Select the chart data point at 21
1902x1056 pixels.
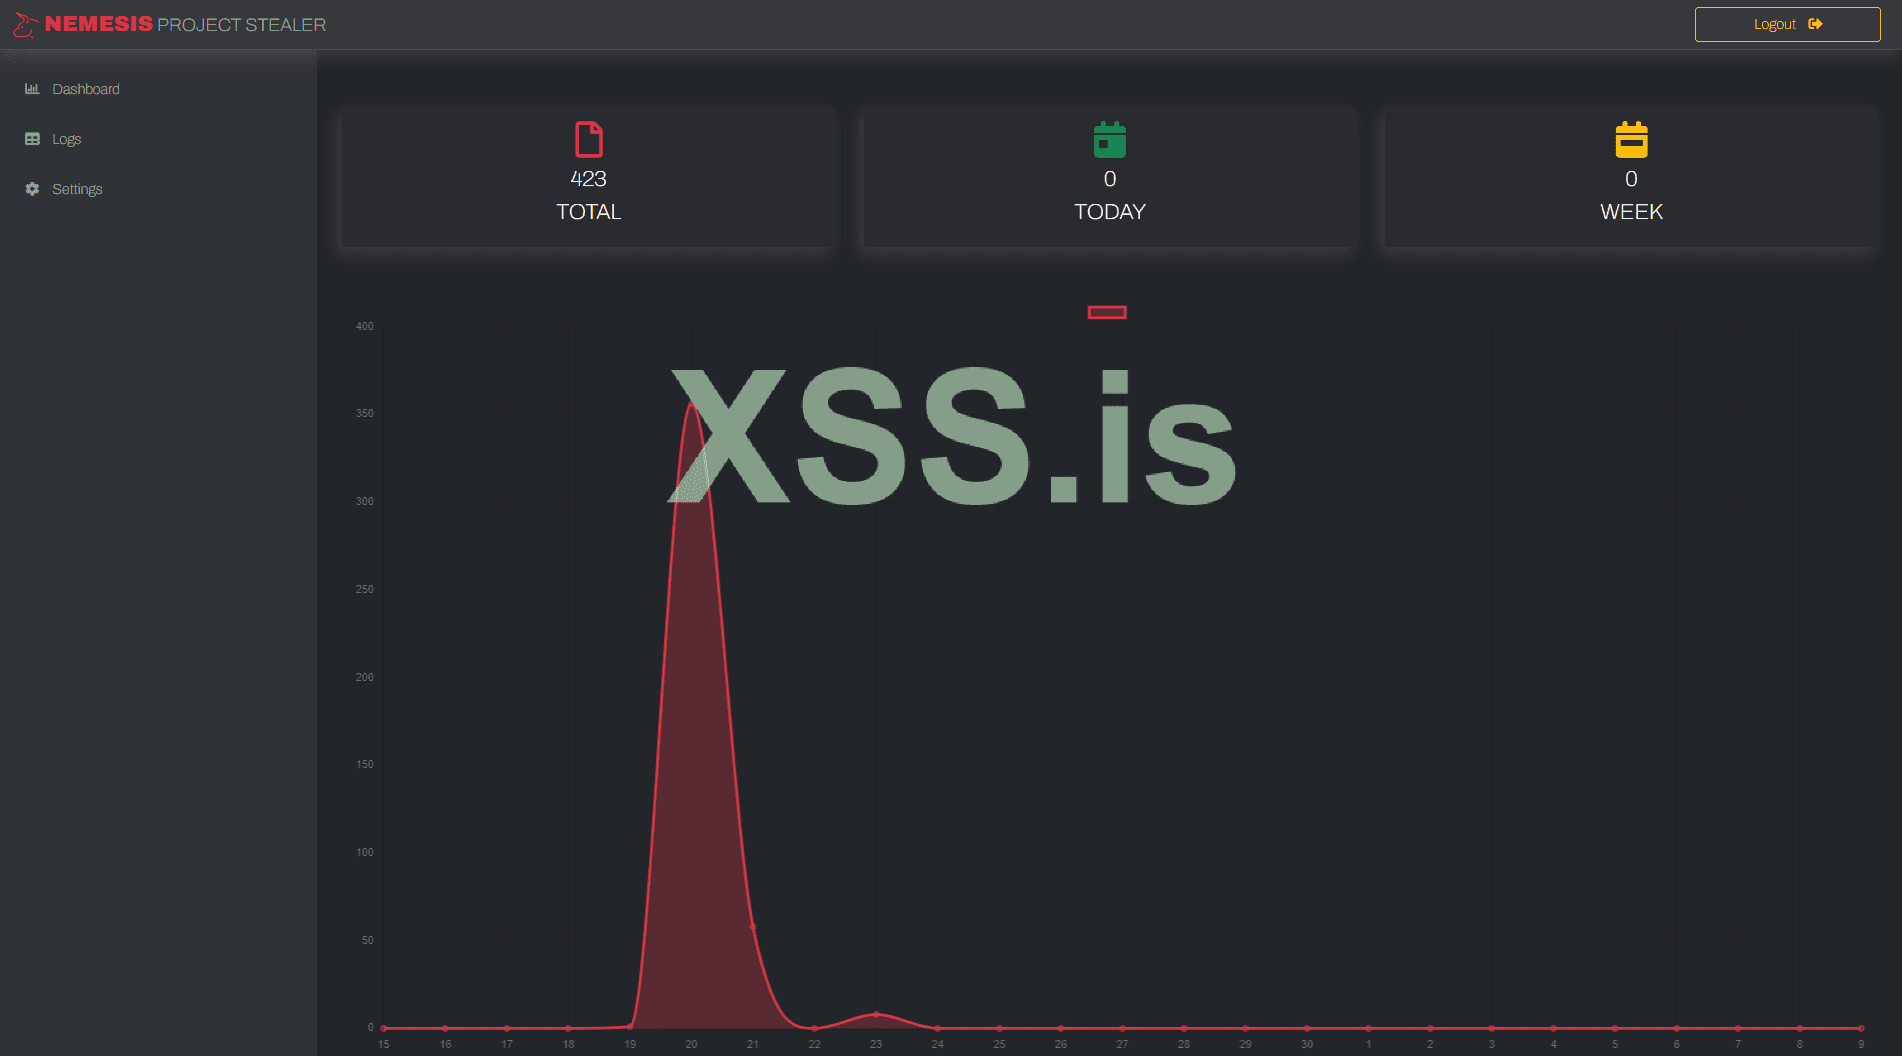click(753, 927)
